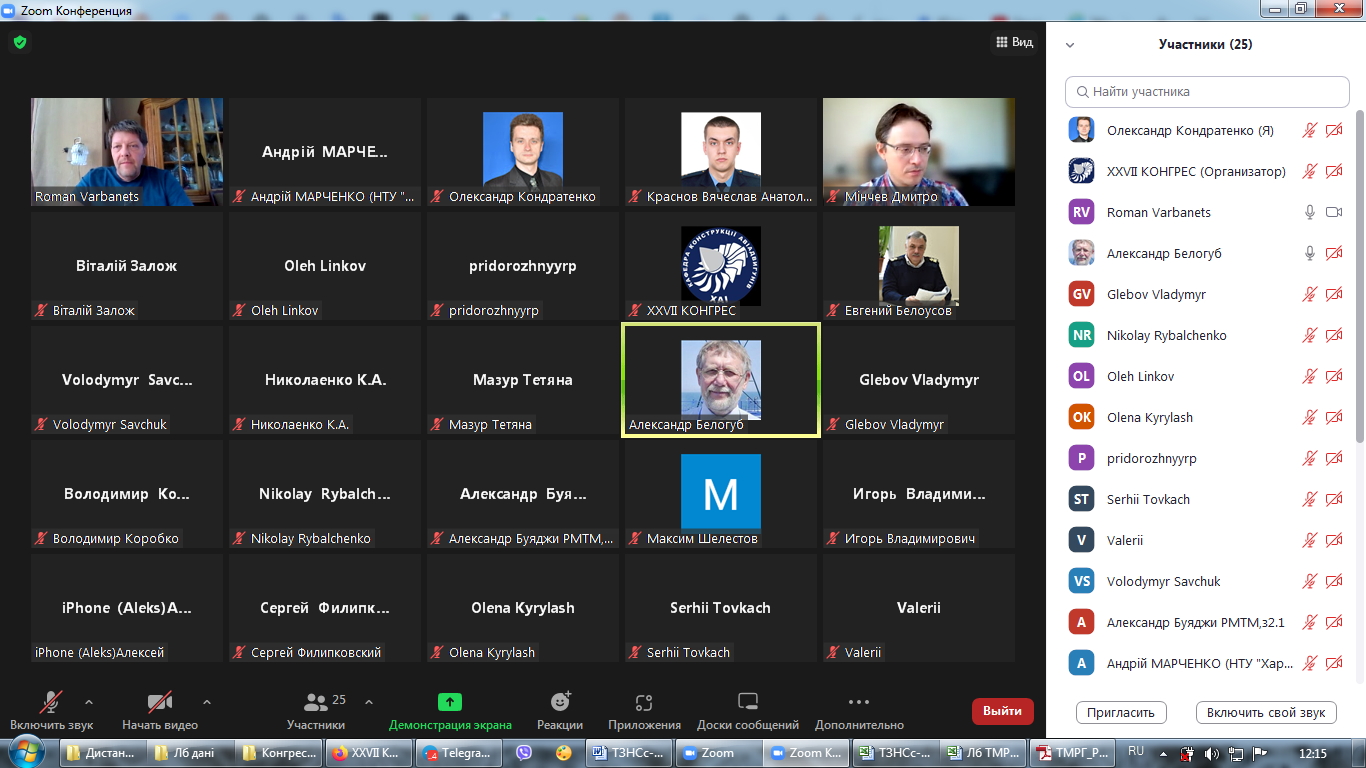Collapse participants panel using chevron
The width and height of the screenshot is (1366, 768).
(x=1070, y=45)
